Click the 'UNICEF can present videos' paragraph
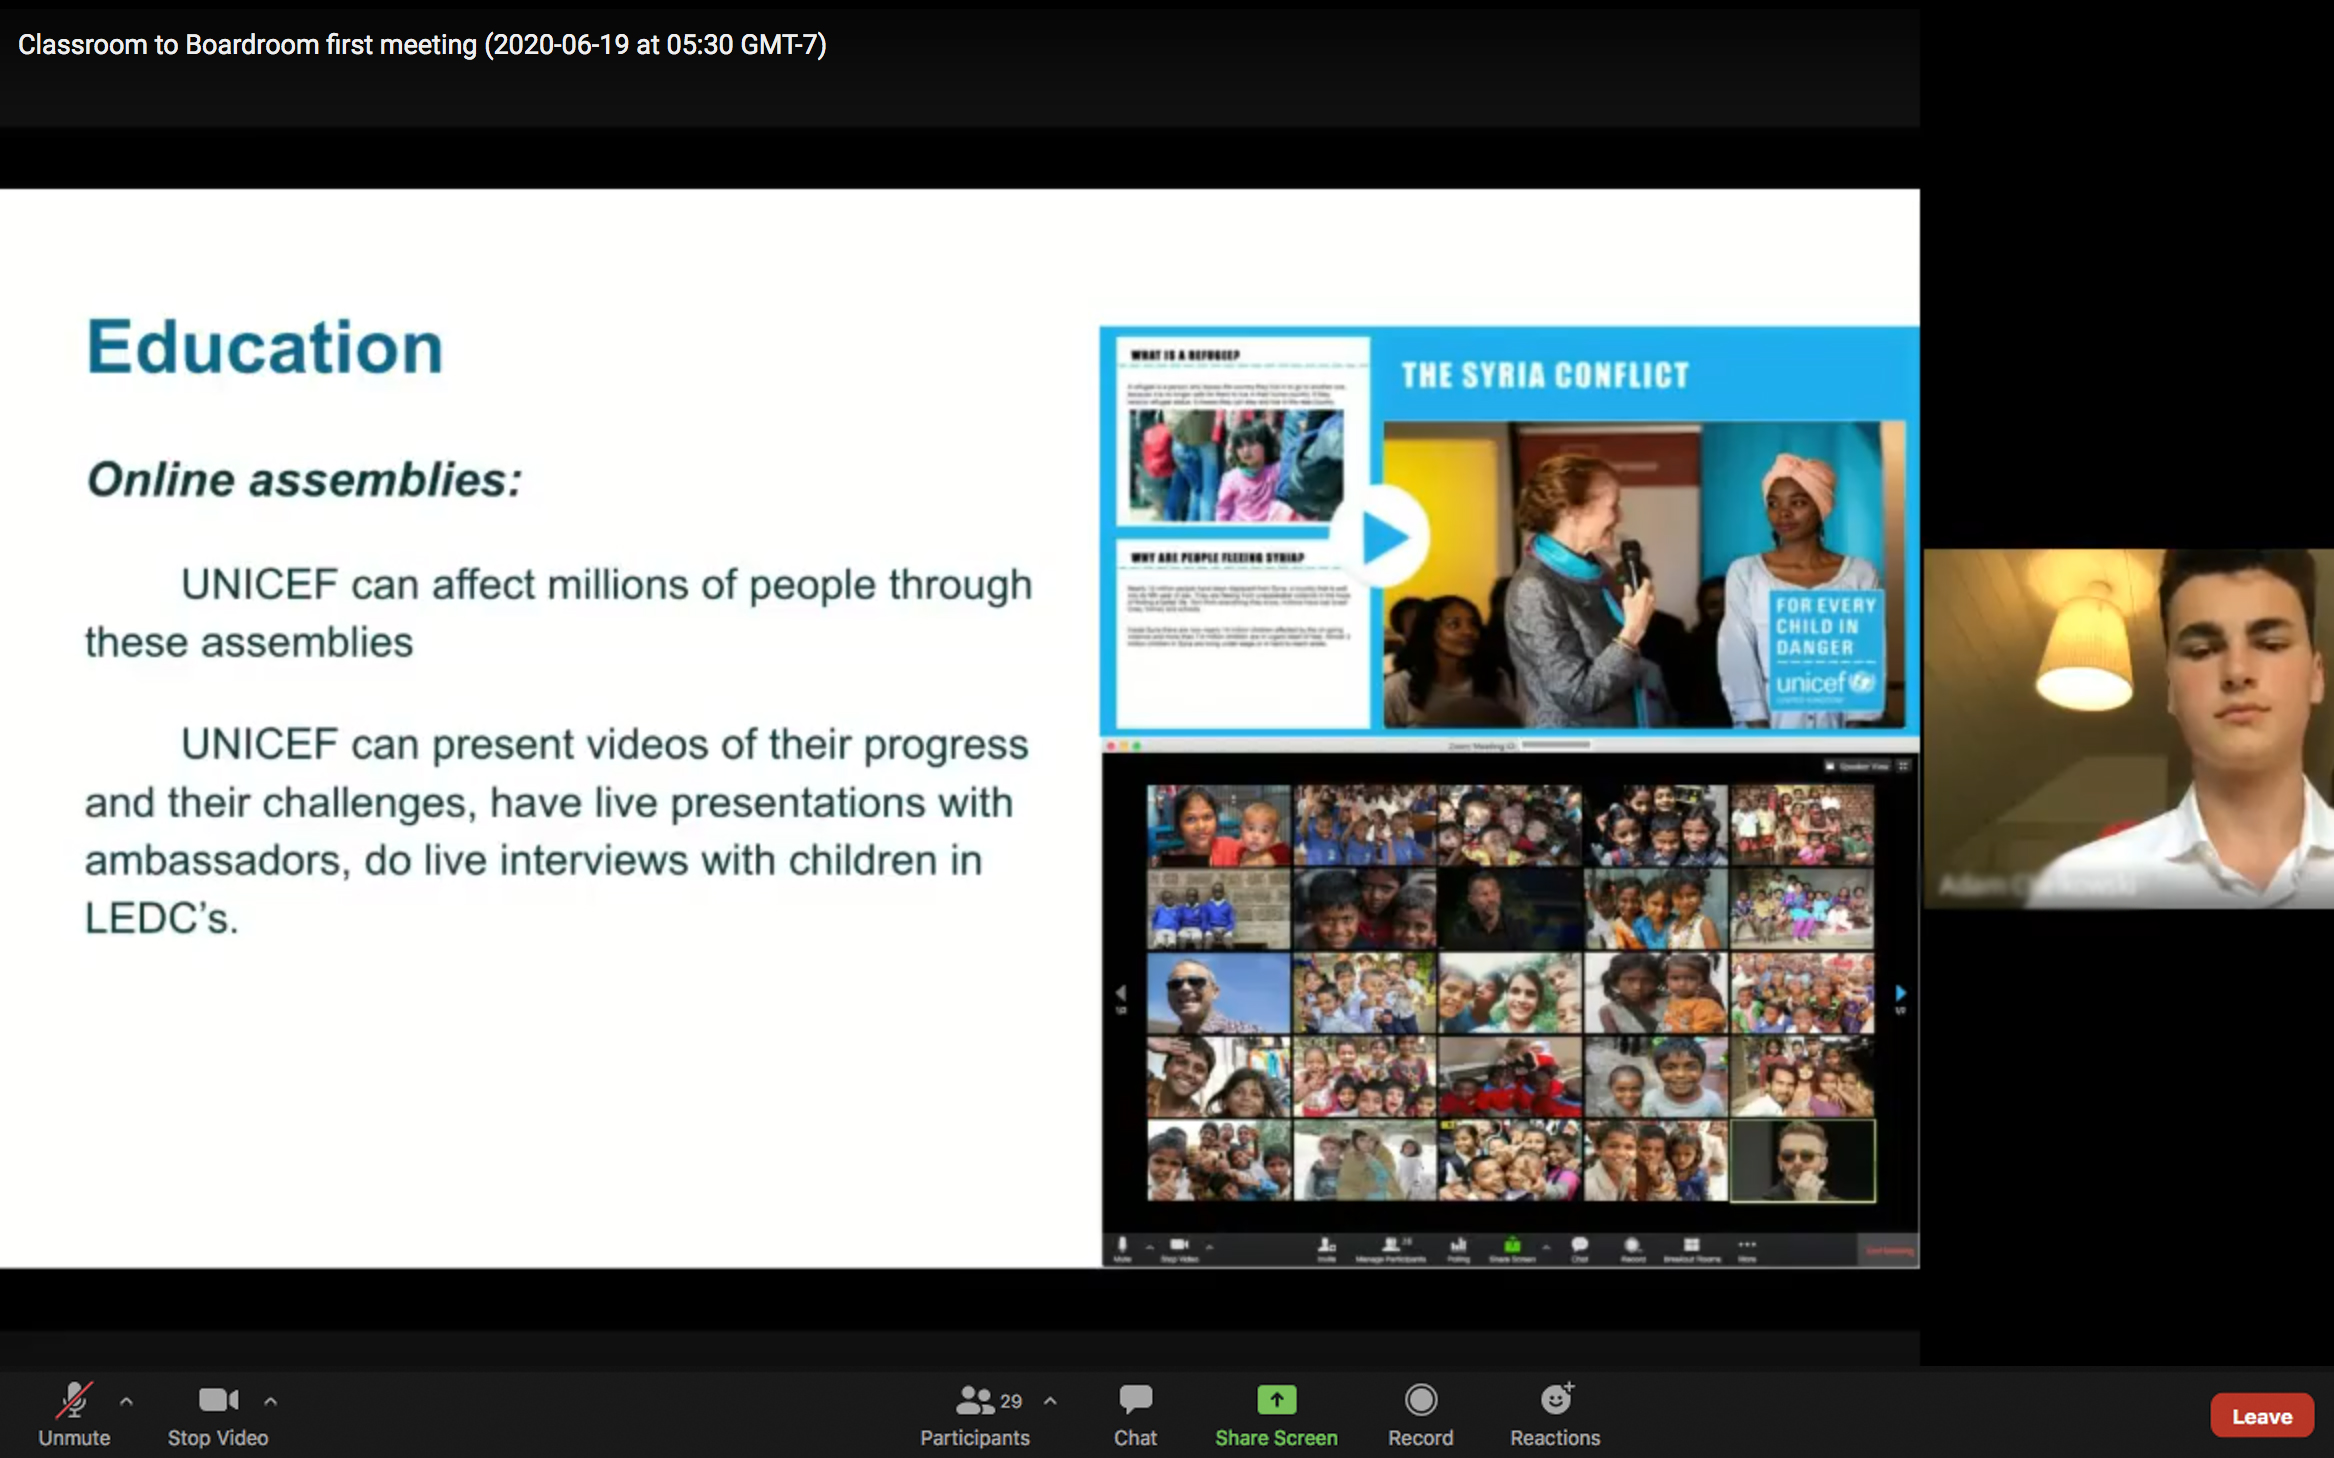Screen dimensions: 2334x1458 (556, 831)
